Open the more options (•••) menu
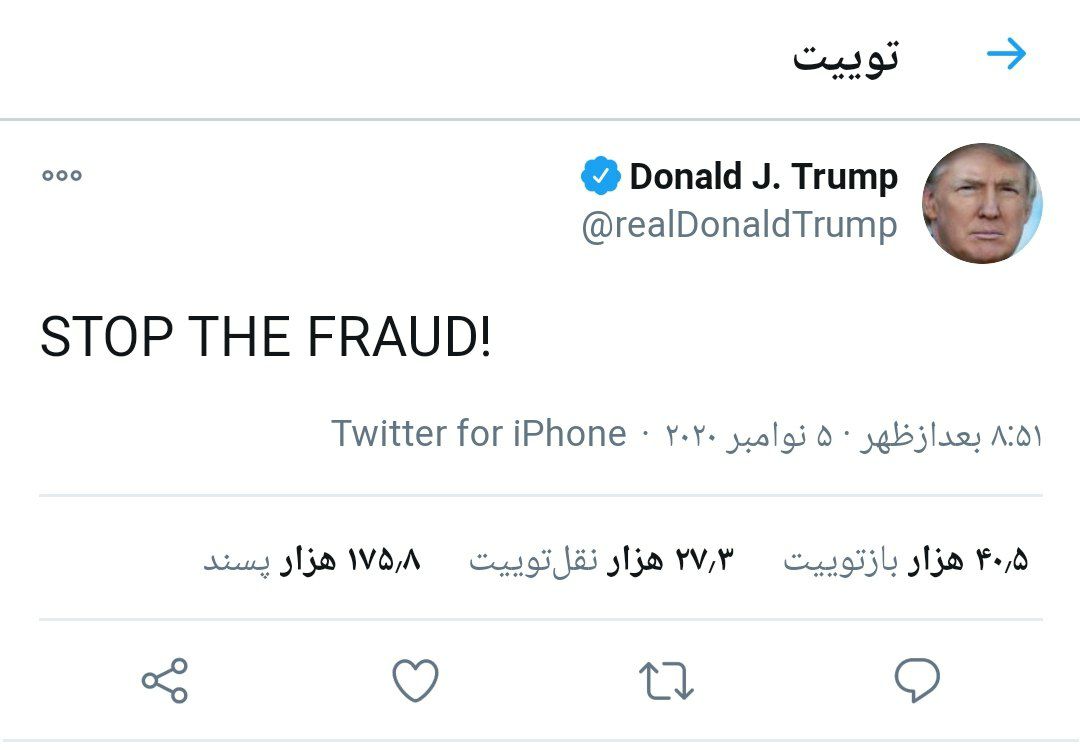Viewport: 1080px width, 750px height. [x=62, y=173]
